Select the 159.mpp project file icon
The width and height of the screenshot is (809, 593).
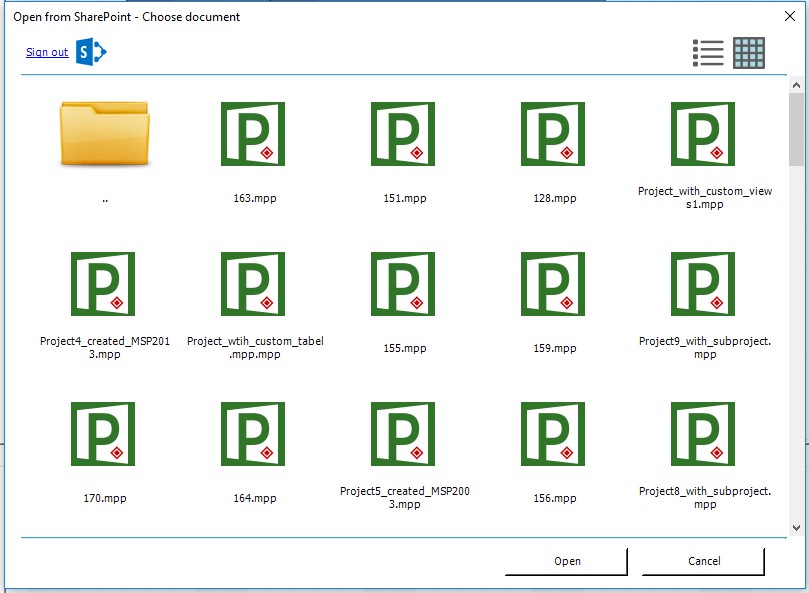point(553,284)
